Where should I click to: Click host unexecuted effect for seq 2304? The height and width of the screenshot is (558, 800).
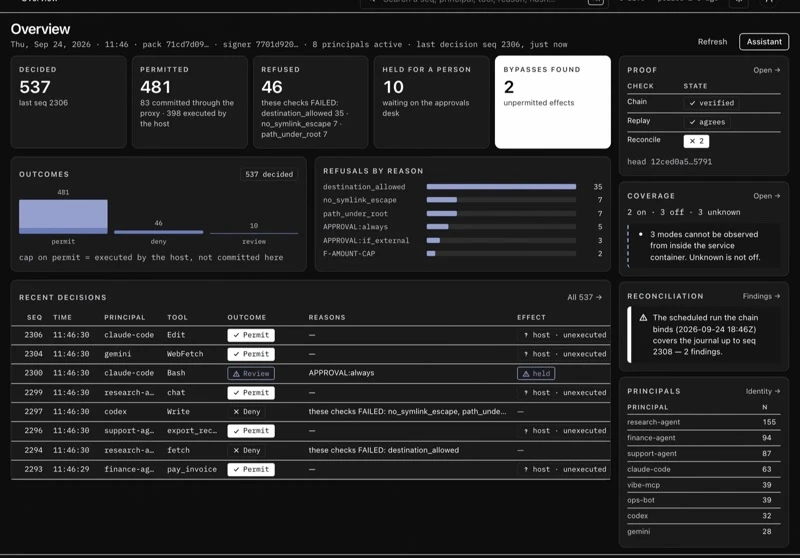[565, 354]
